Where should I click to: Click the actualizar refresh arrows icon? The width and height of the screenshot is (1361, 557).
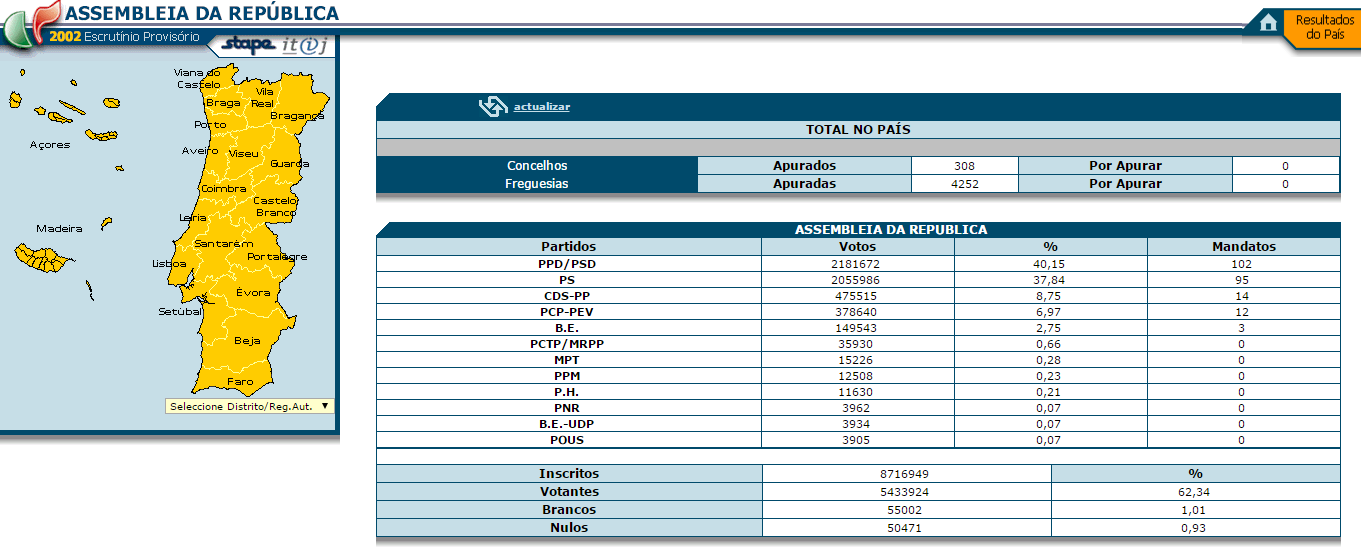pos(493,107)
